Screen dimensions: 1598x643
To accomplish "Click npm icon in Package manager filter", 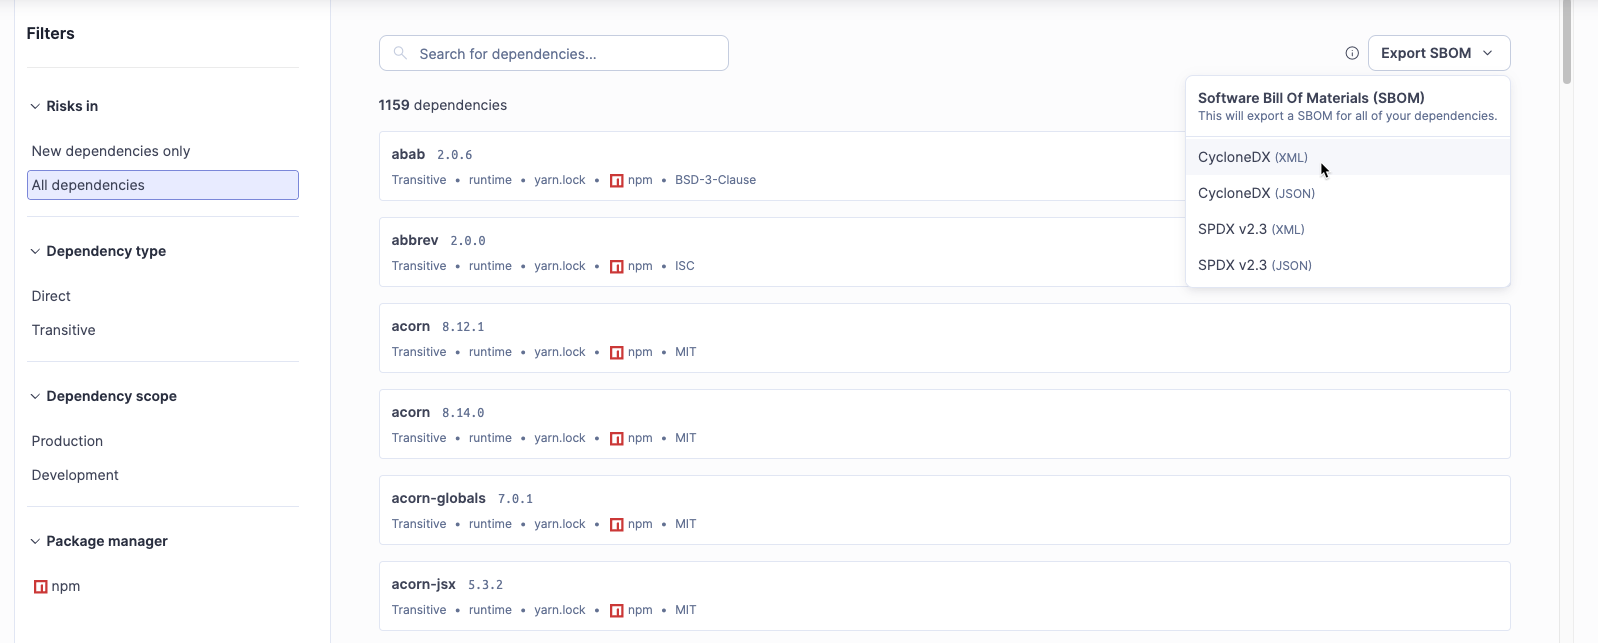I will [x=40, y=587].
